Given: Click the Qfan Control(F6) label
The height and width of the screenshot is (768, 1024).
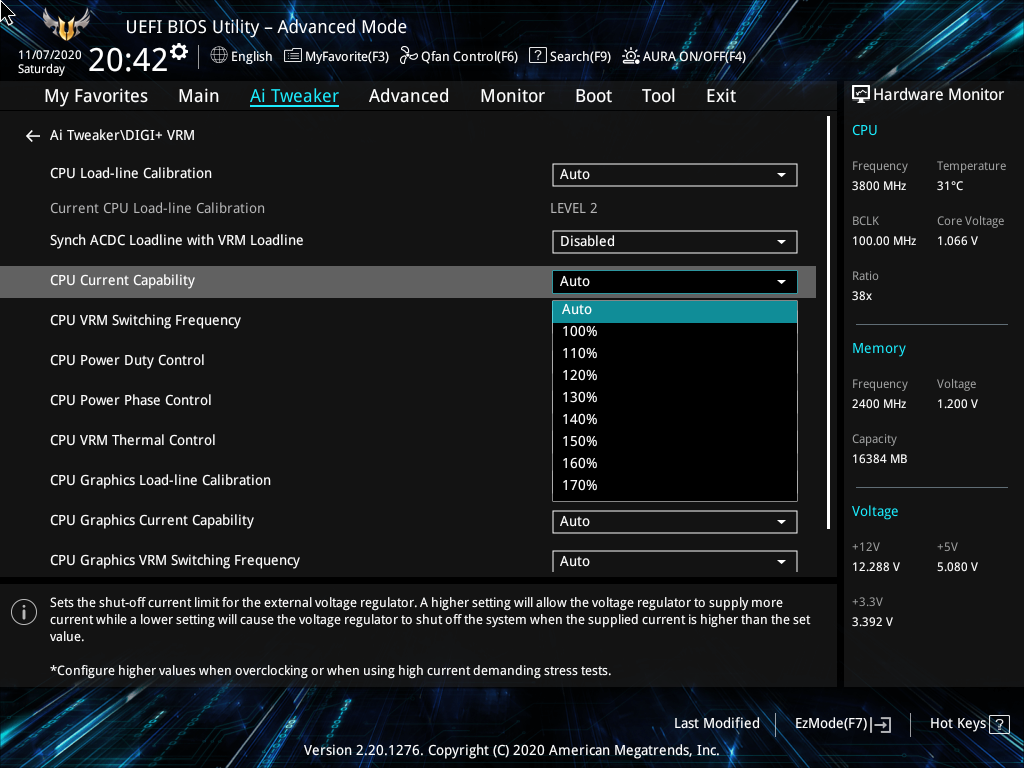Looking at the screenshot, I should (x=469, y=56).
